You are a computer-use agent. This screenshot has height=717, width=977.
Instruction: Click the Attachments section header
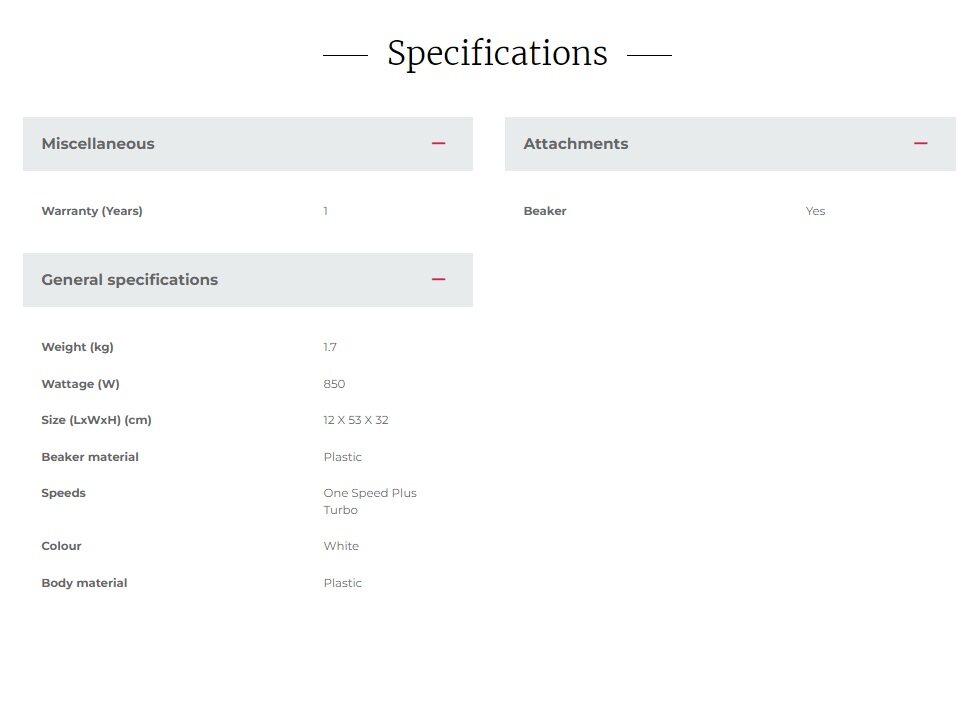pyautogui.click(x=576, y=144)
